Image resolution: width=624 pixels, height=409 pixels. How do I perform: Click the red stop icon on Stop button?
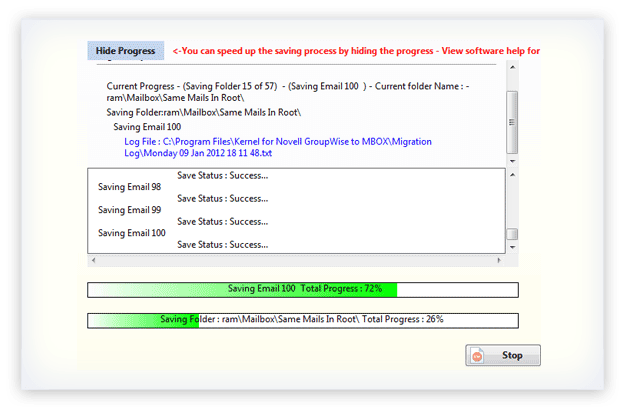pyautogui.click(x=479, y=355)
